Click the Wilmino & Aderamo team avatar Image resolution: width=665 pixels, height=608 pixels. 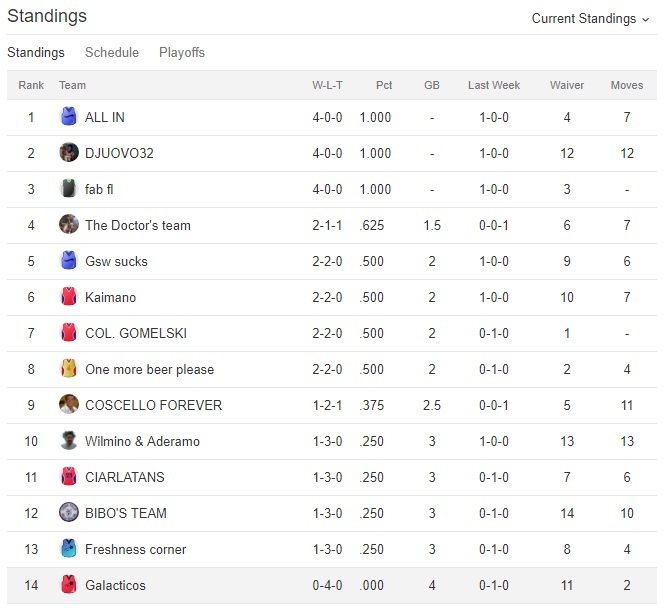click(69, 441)
